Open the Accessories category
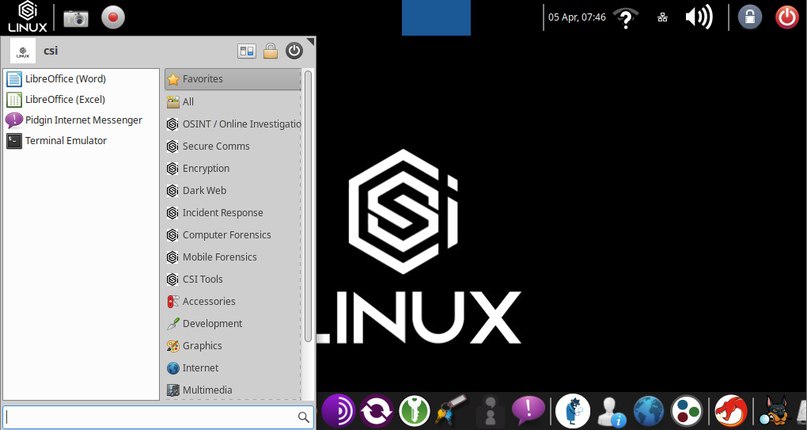The height and width of the screenshot is (430, 807). click(233, 301)
